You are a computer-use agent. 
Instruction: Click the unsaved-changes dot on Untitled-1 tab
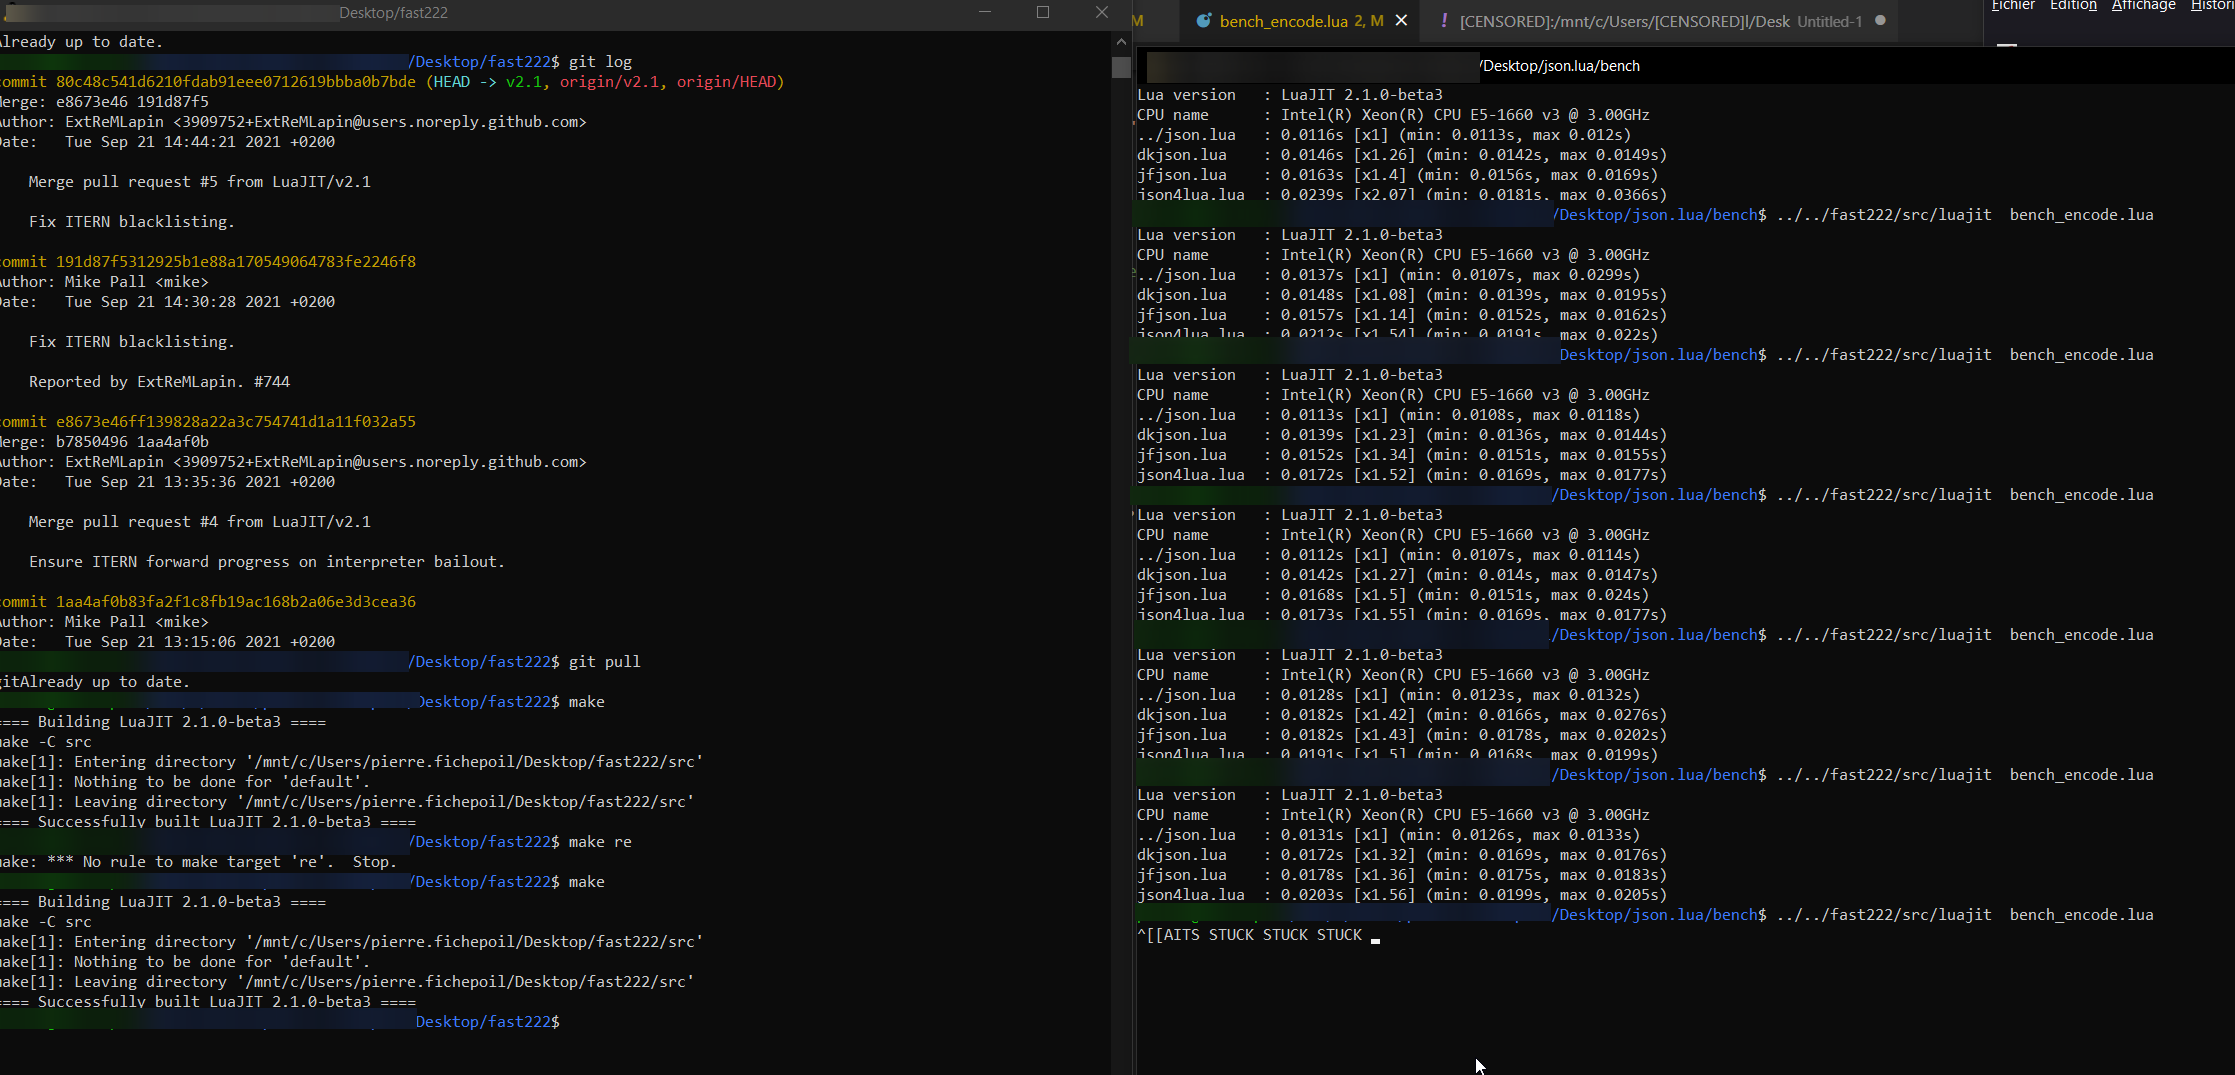1879,20
